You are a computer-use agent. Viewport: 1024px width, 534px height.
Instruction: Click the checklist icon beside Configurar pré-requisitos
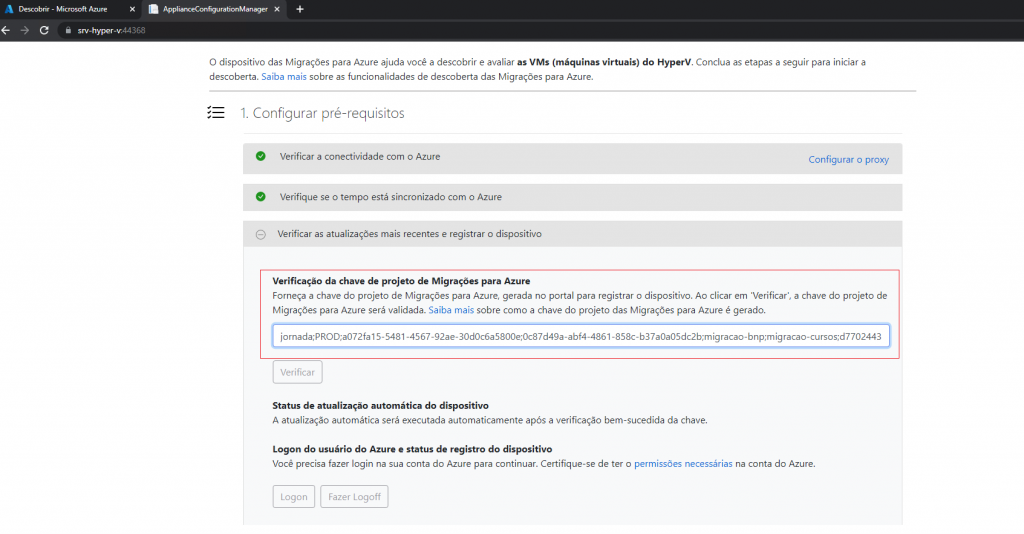pyautogui.click(x=215, y=113)
